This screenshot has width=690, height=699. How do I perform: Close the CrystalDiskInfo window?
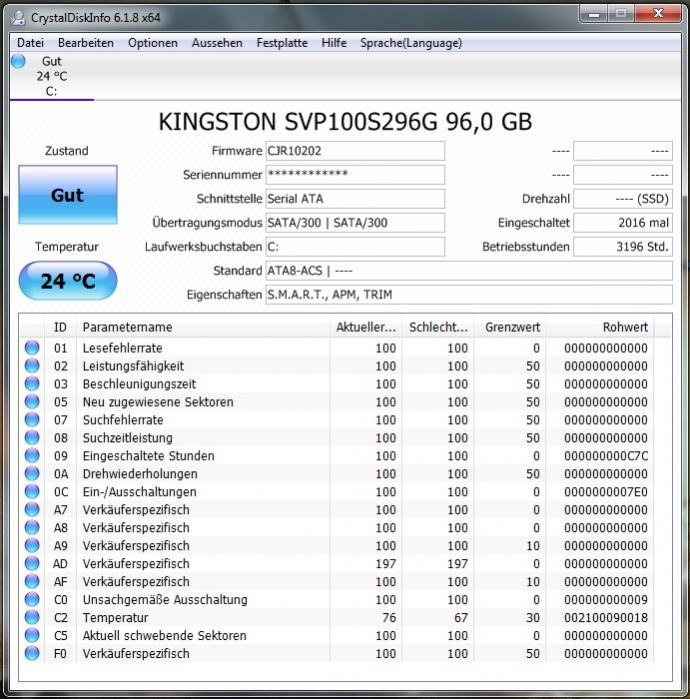[658, 14]
